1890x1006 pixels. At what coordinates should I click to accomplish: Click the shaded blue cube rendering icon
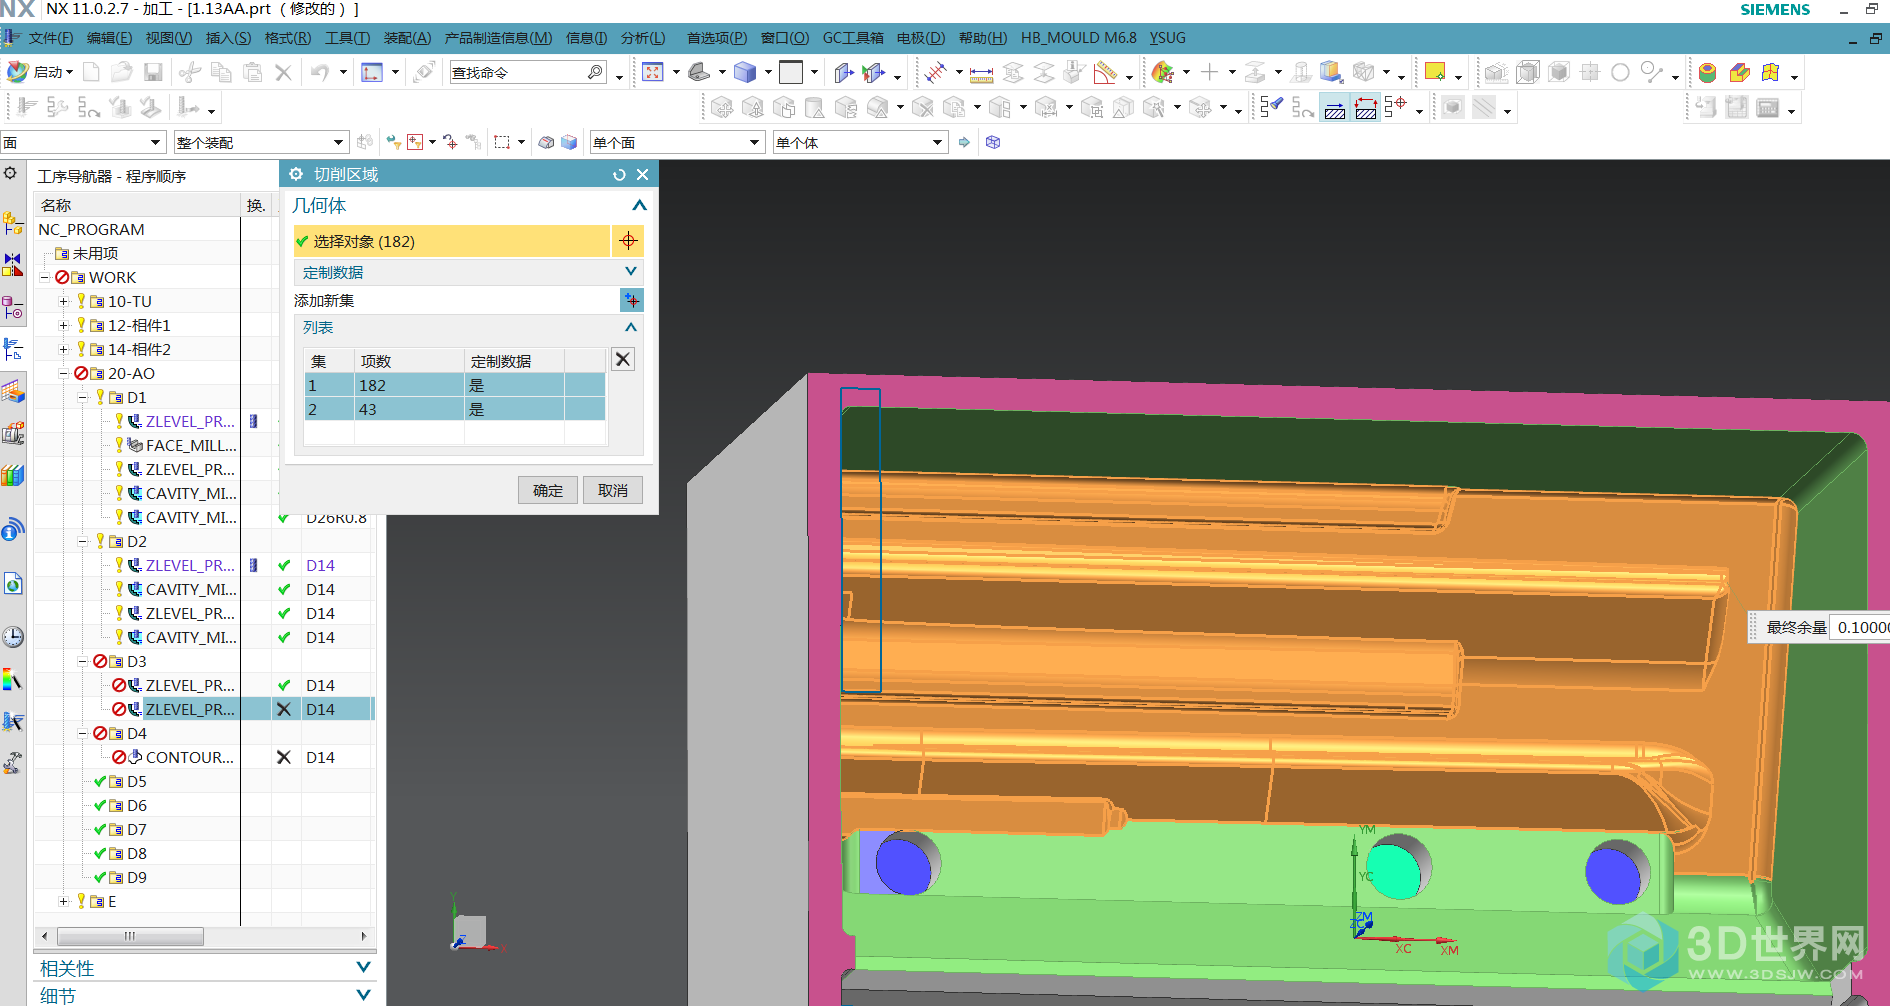click(745, 72)
